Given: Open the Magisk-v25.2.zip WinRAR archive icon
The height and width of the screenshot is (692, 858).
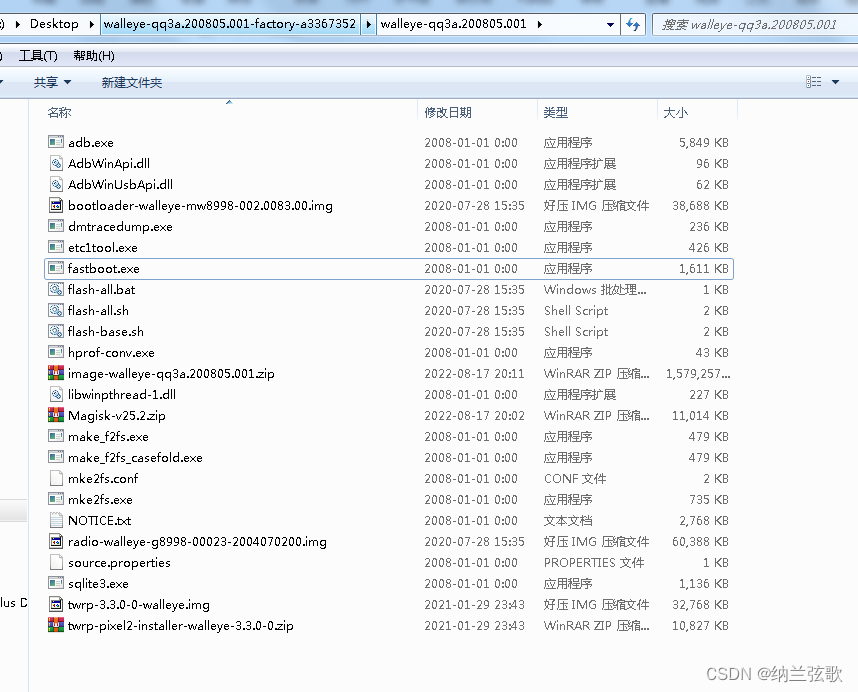Looking at the screenshot, I should coord(54,415).
